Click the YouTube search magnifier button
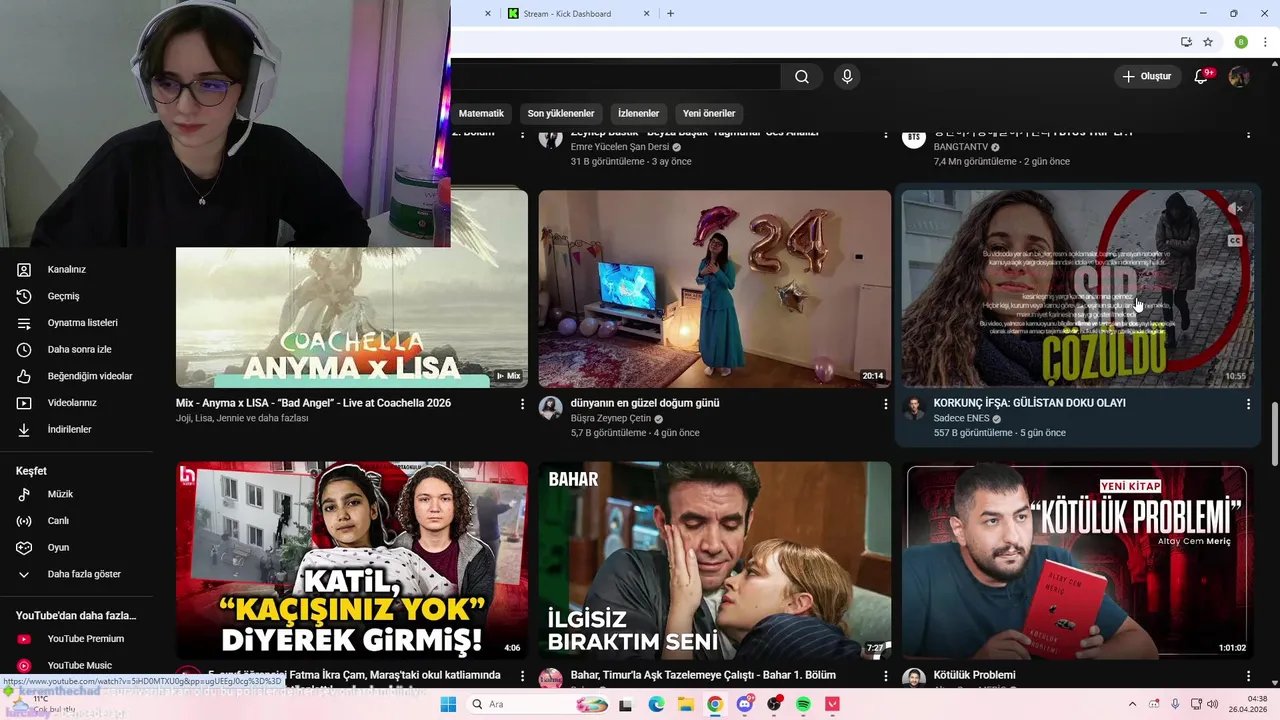1280x720 pixels. pos(802,77)
